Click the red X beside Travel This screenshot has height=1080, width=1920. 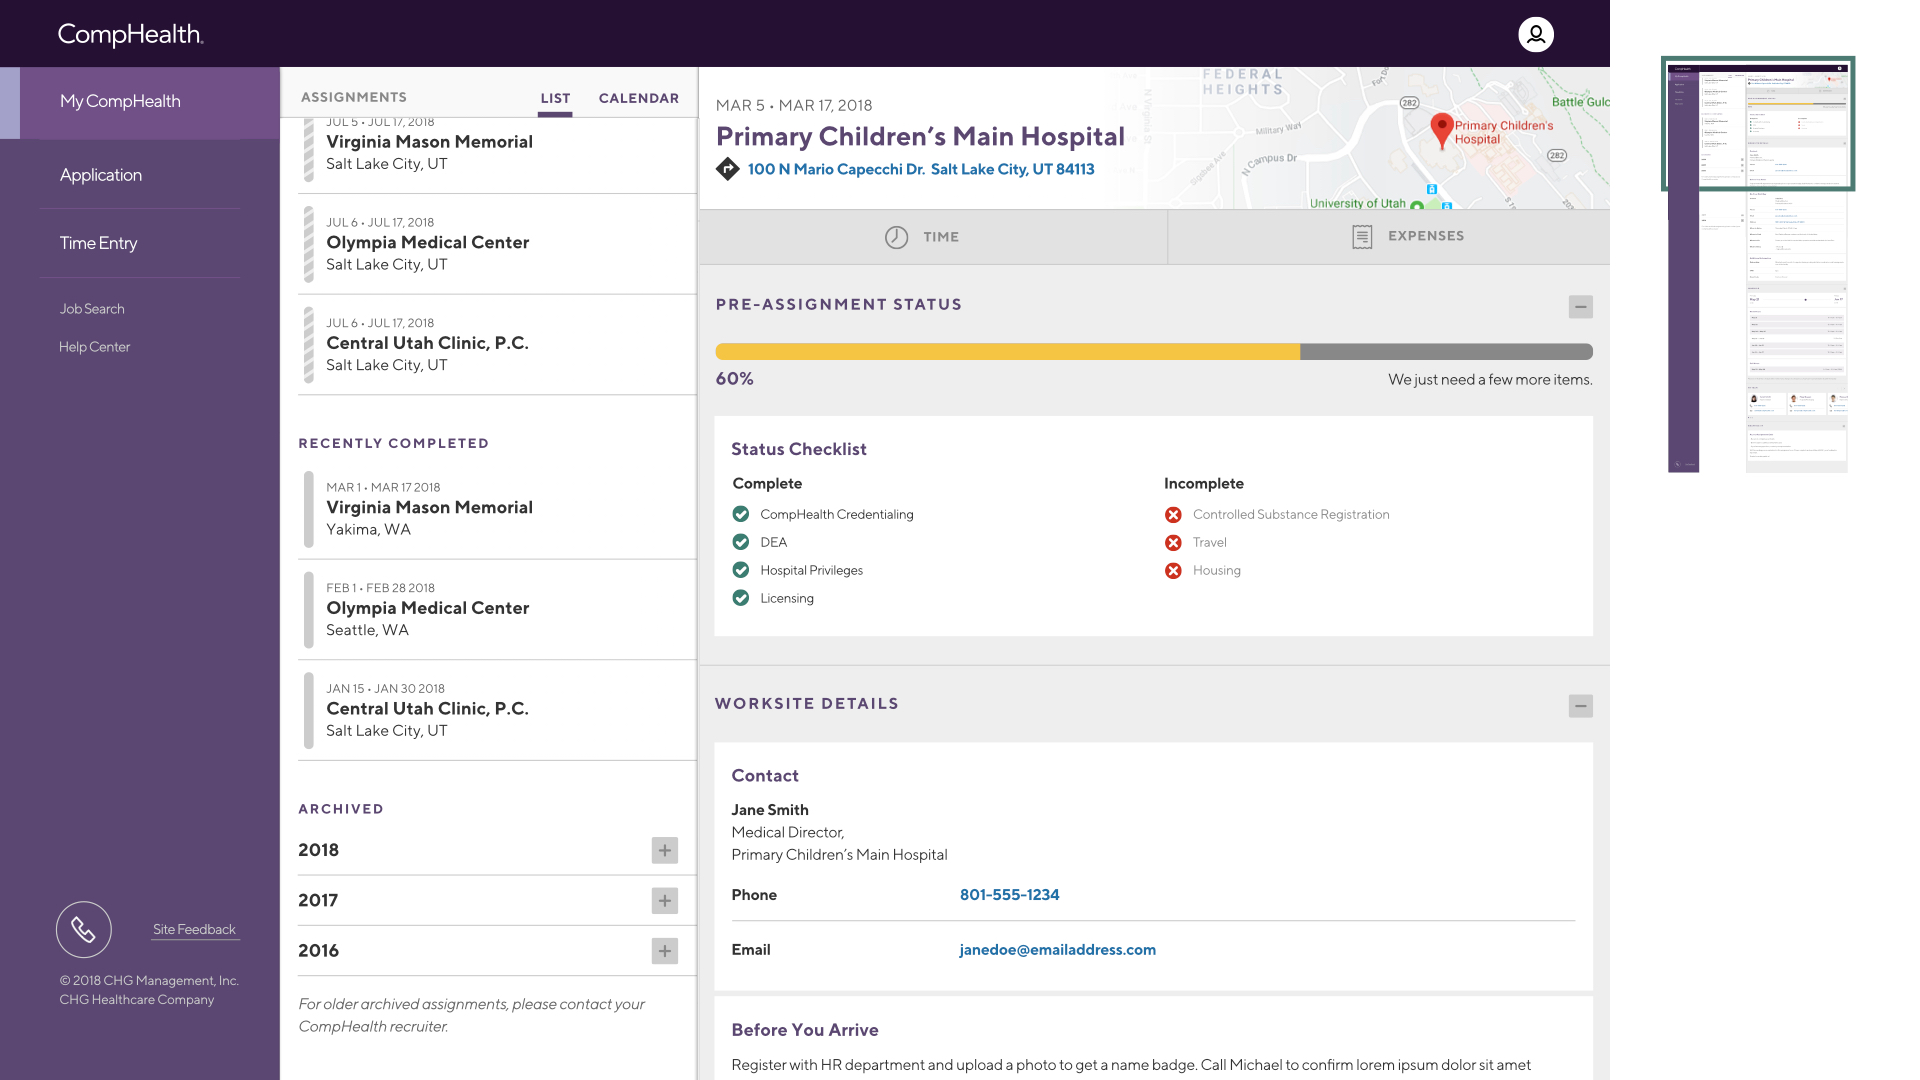[1173, 543]
